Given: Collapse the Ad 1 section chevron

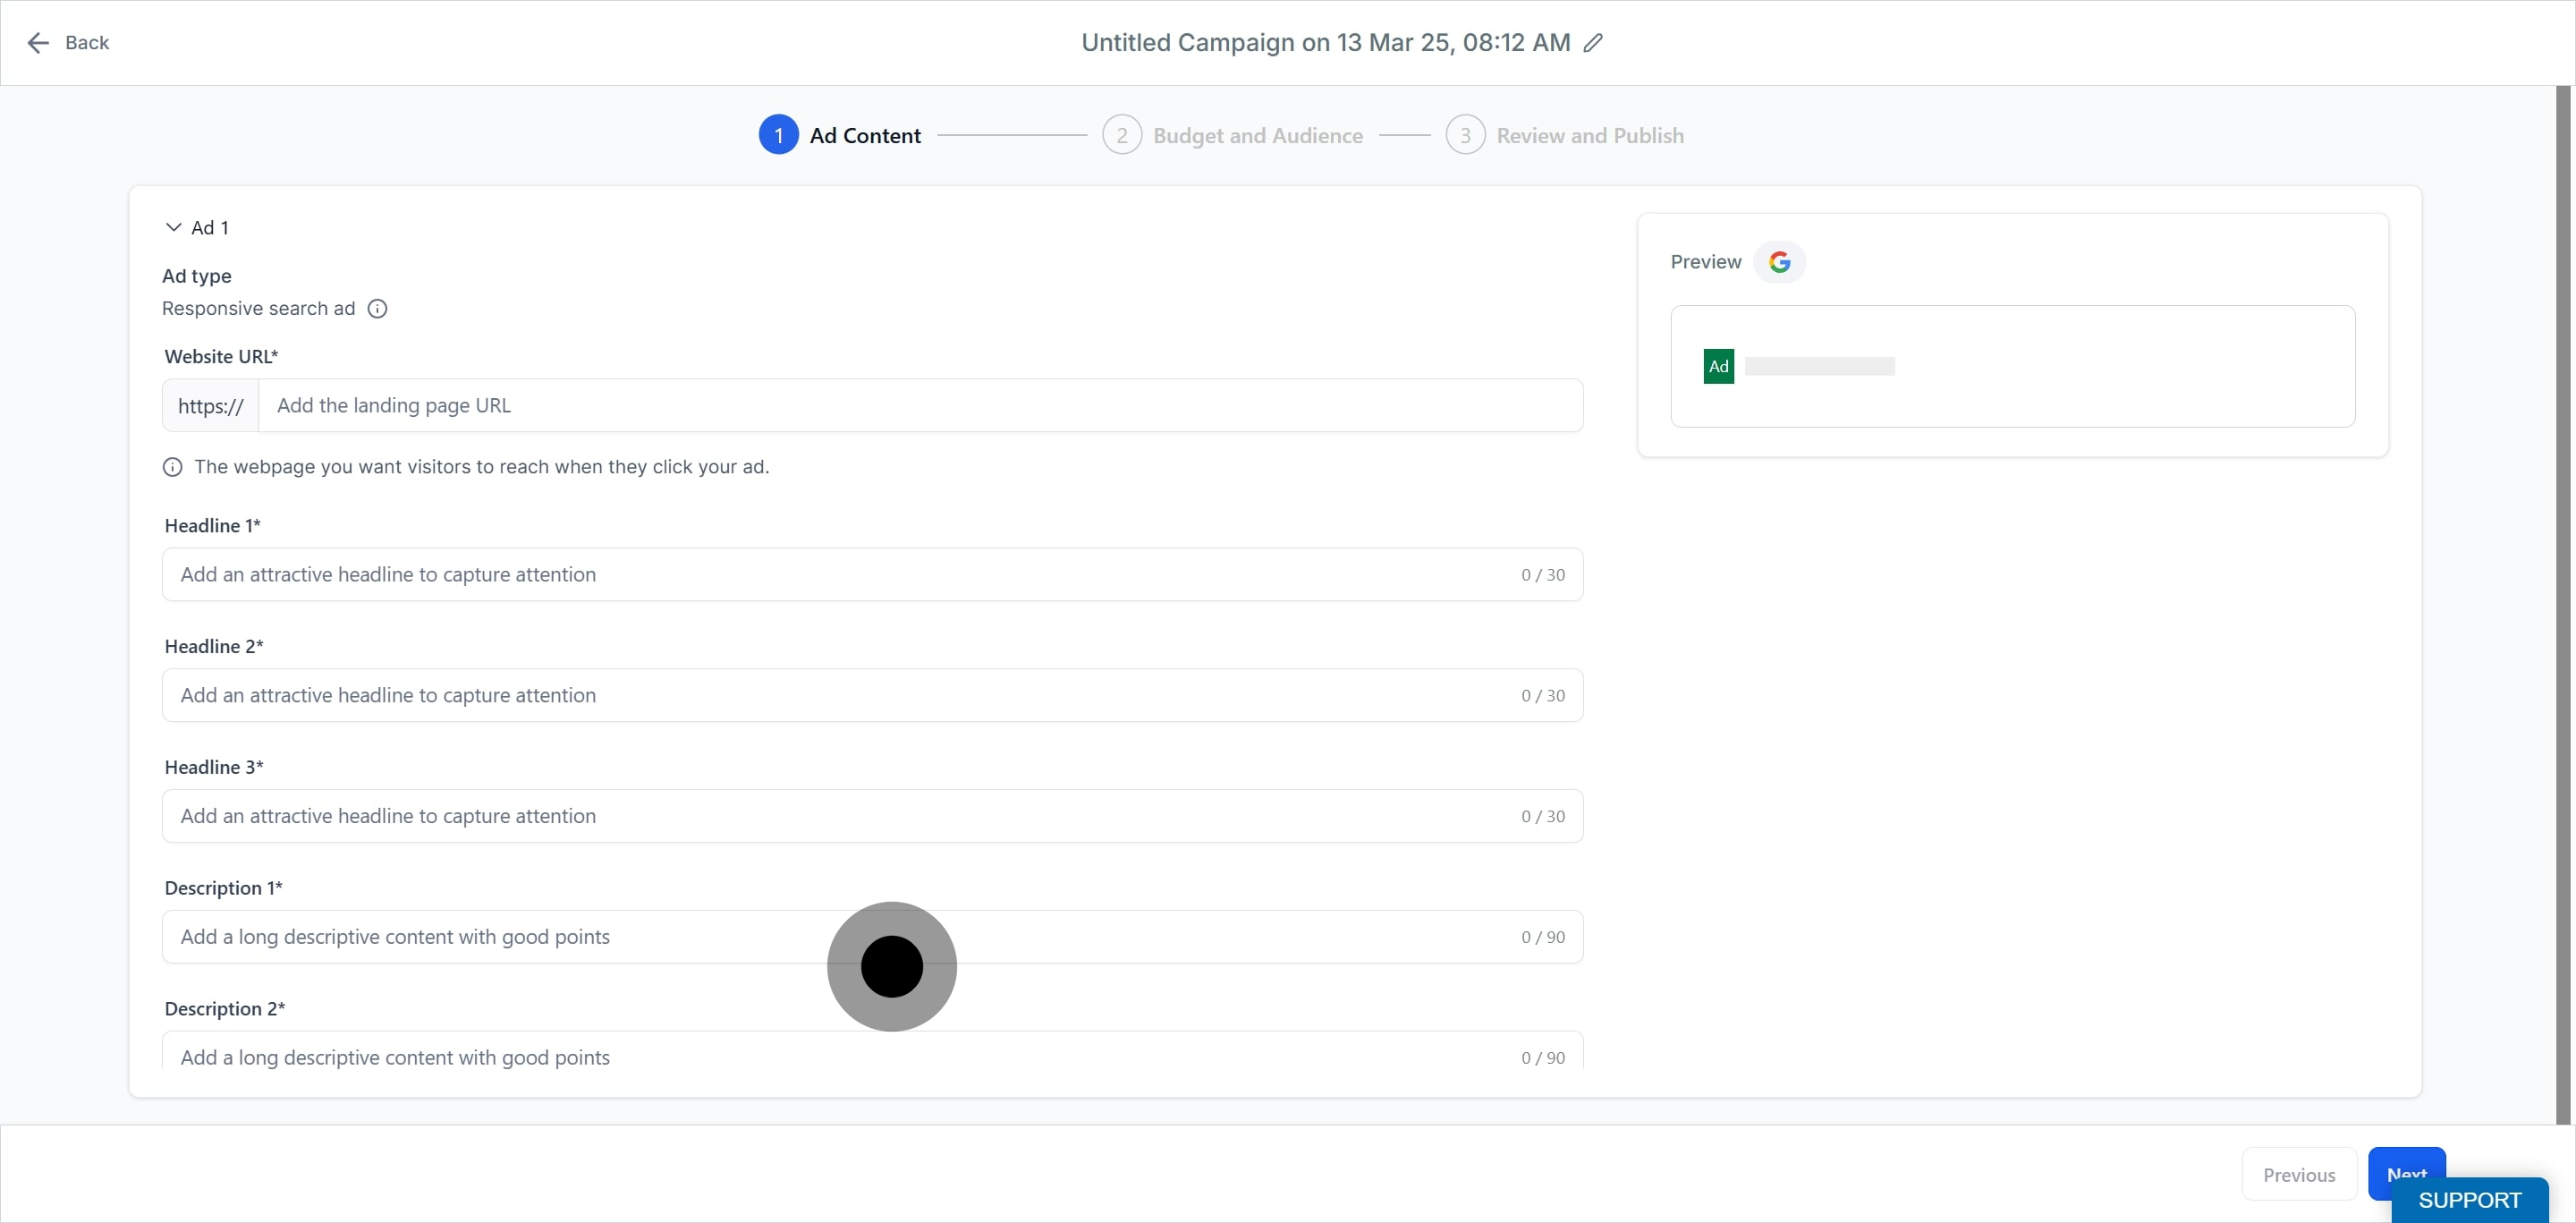Looking at the screenshot, I should pyautogui.click(x=173, y=228).
